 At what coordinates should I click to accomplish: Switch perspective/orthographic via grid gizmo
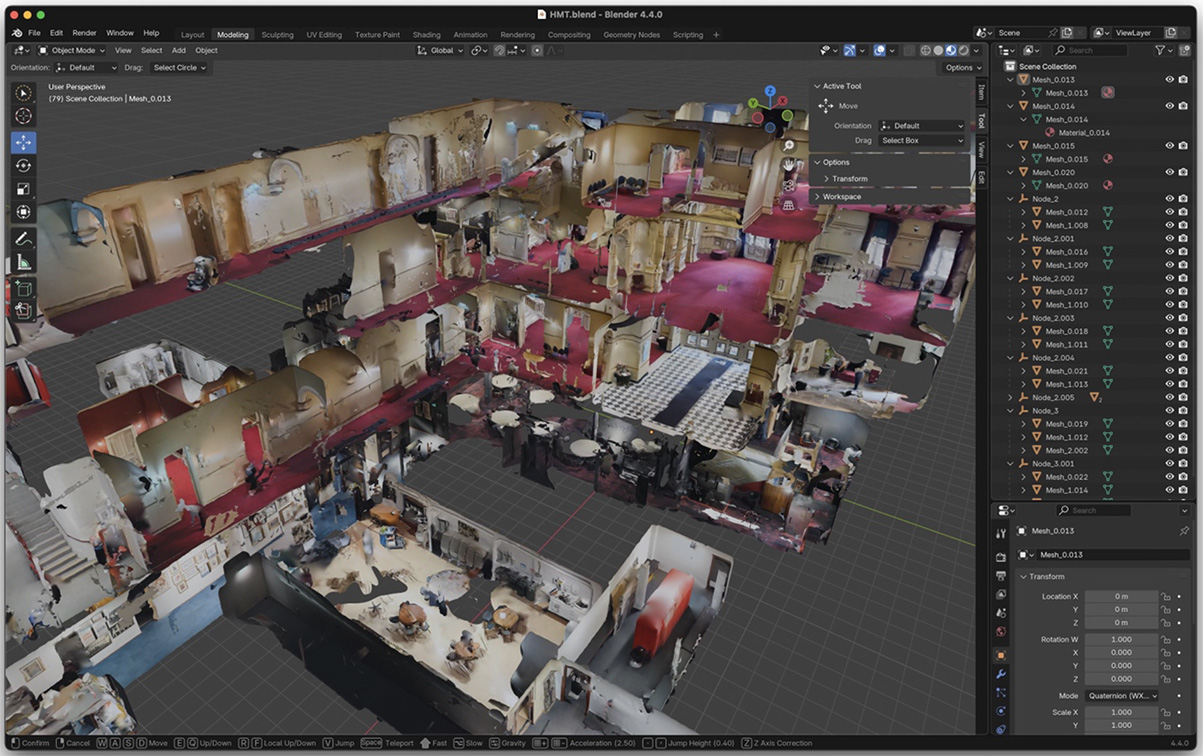click(789, 205)
